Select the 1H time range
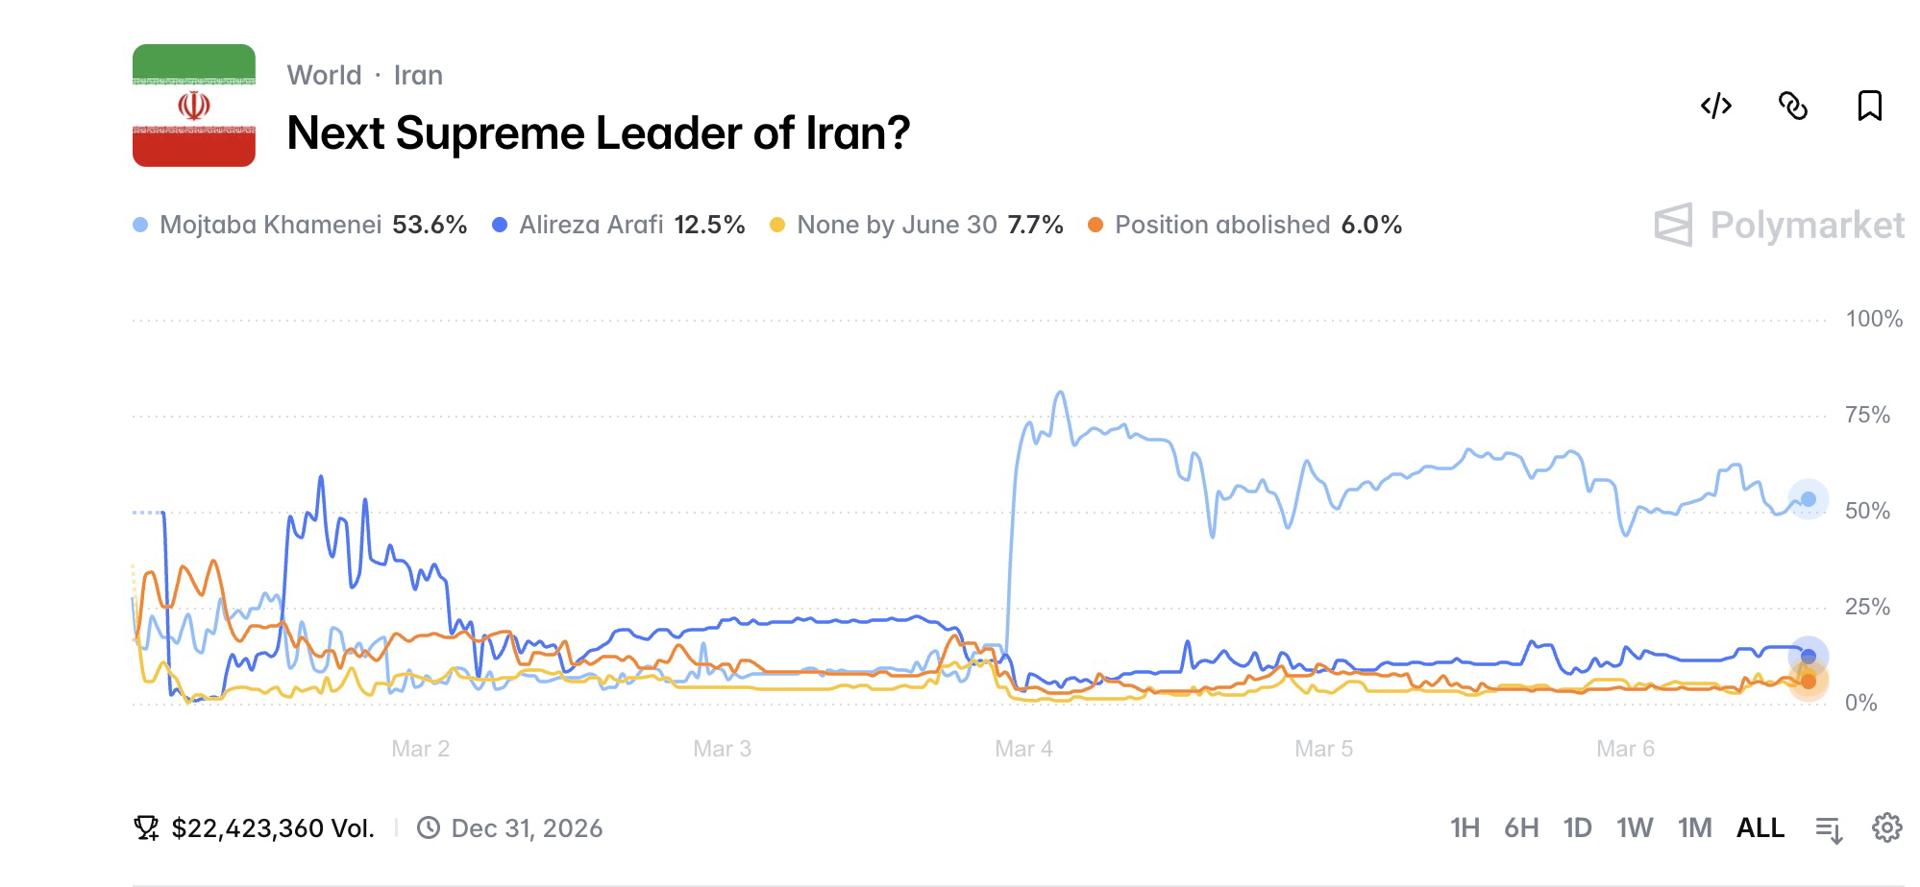The width and height of the screenshot is (1920, 887). 1464,828
